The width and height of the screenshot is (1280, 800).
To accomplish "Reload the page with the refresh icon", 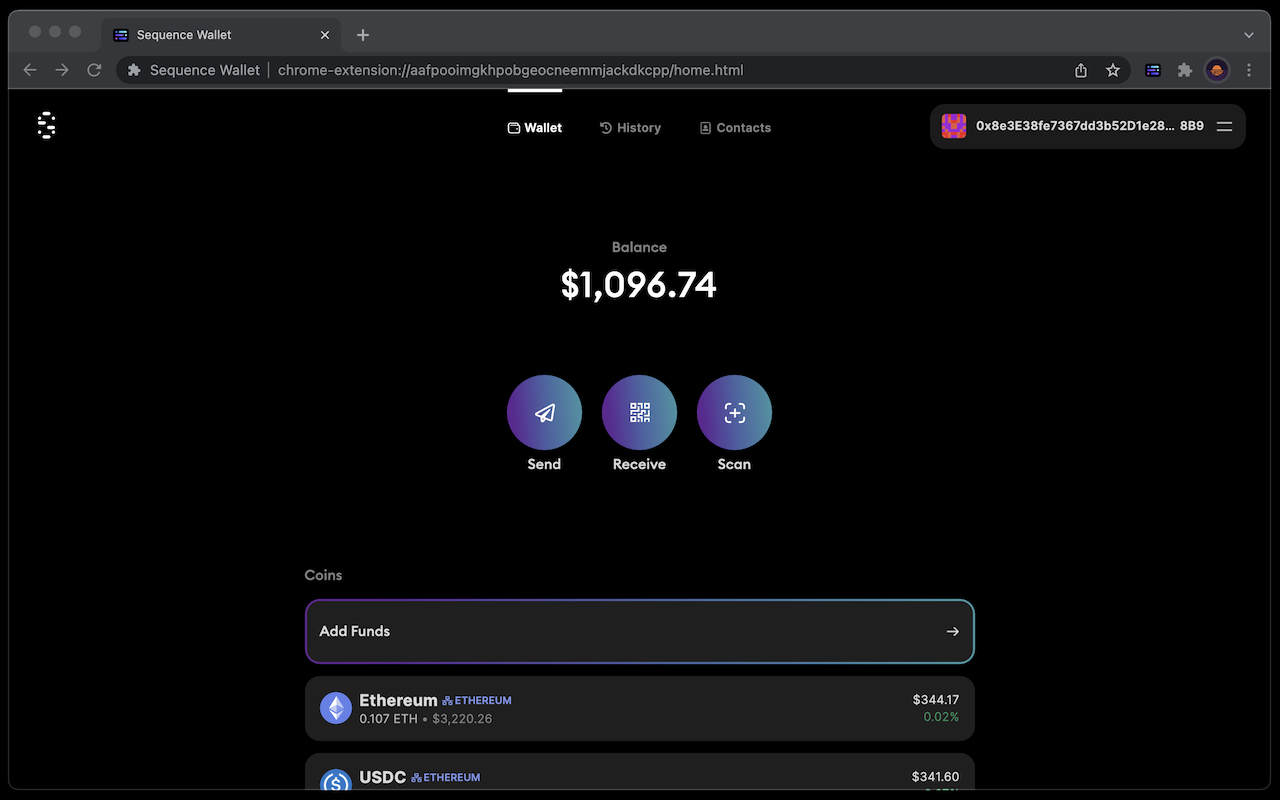I will coord(93,70).
